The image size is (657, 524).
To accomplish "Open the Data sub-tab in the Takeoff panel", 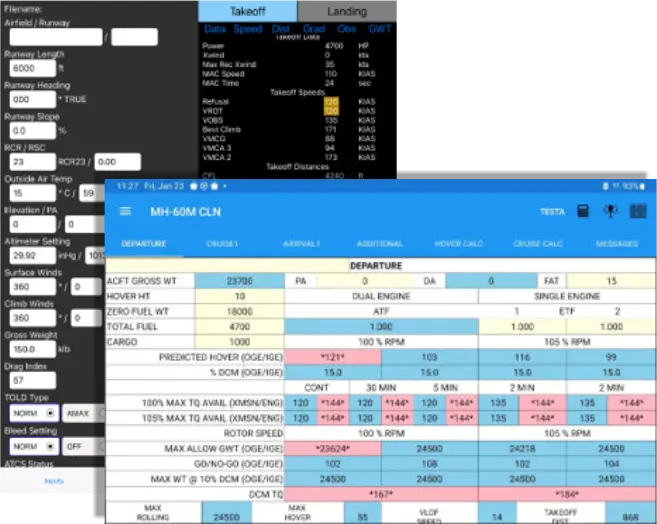I will [215, 29].
